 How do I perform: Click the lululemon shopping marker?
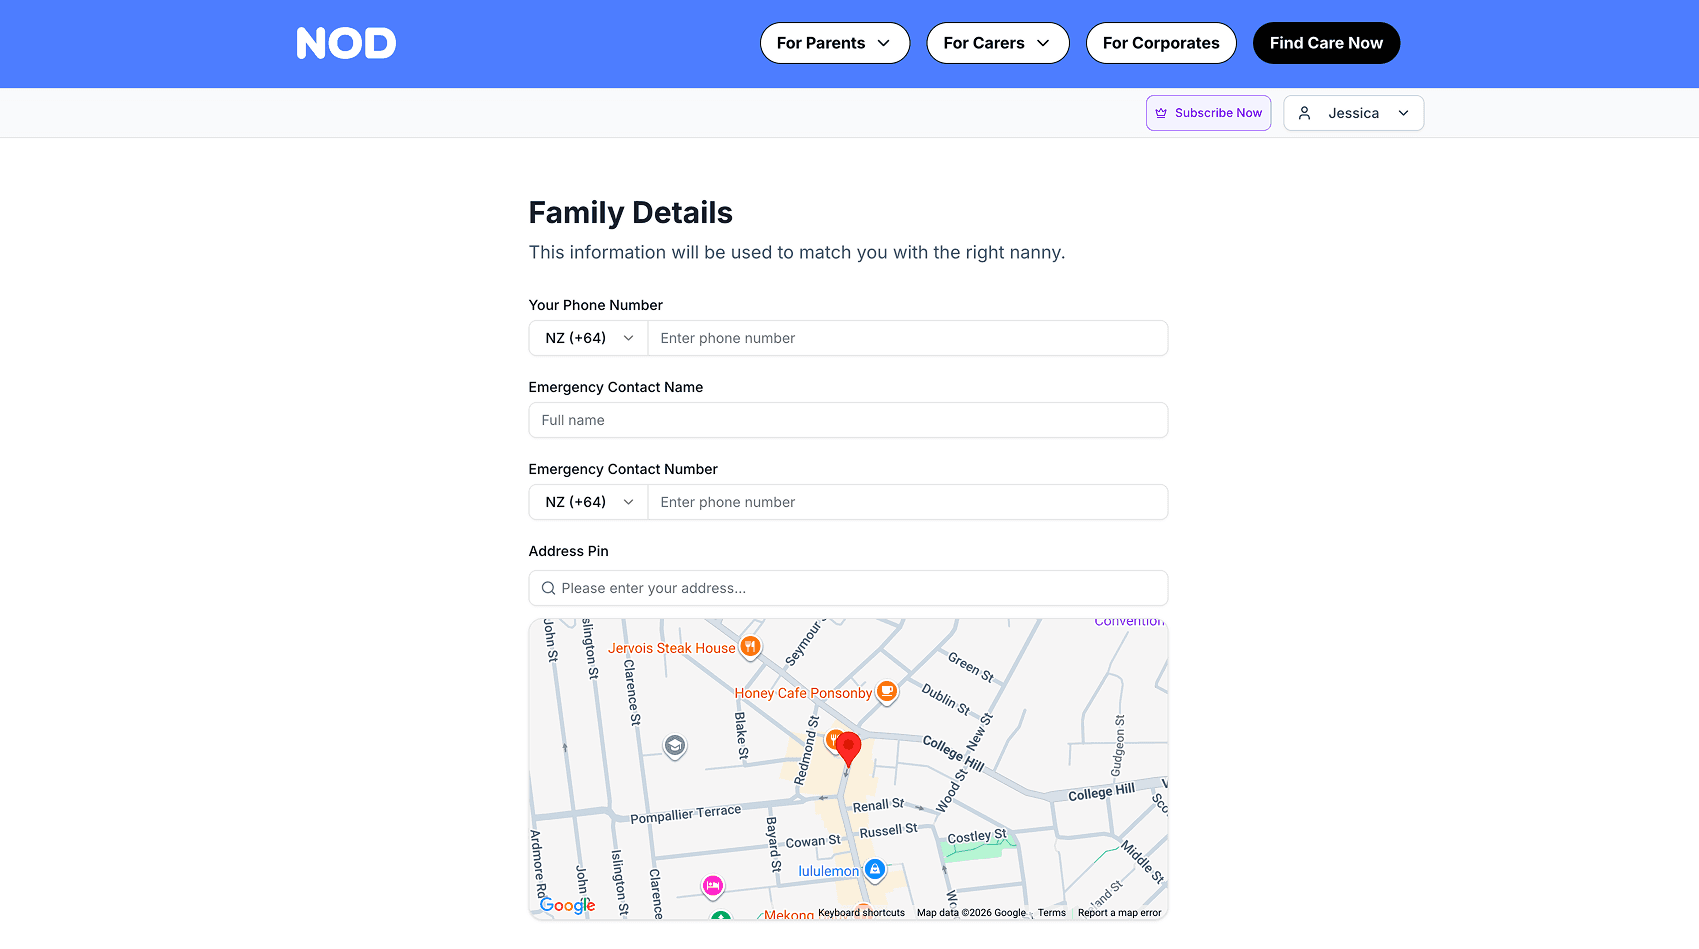tap(875, 870)
